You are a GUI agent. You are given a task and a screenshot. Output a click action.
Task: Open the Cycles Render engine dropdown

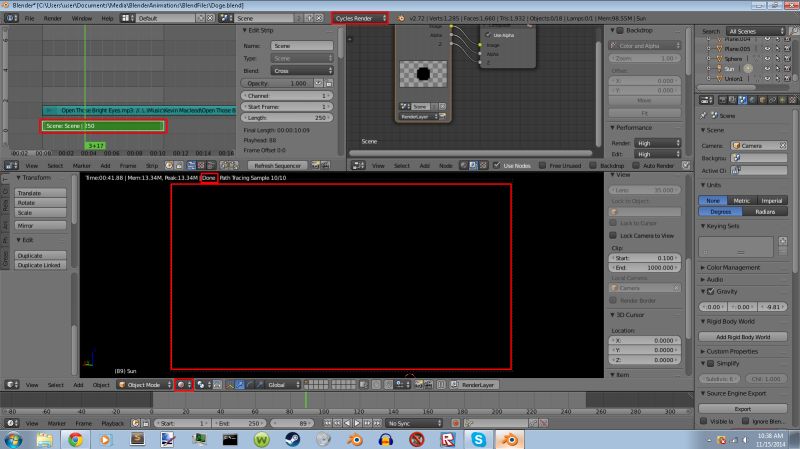click(360, 18)
